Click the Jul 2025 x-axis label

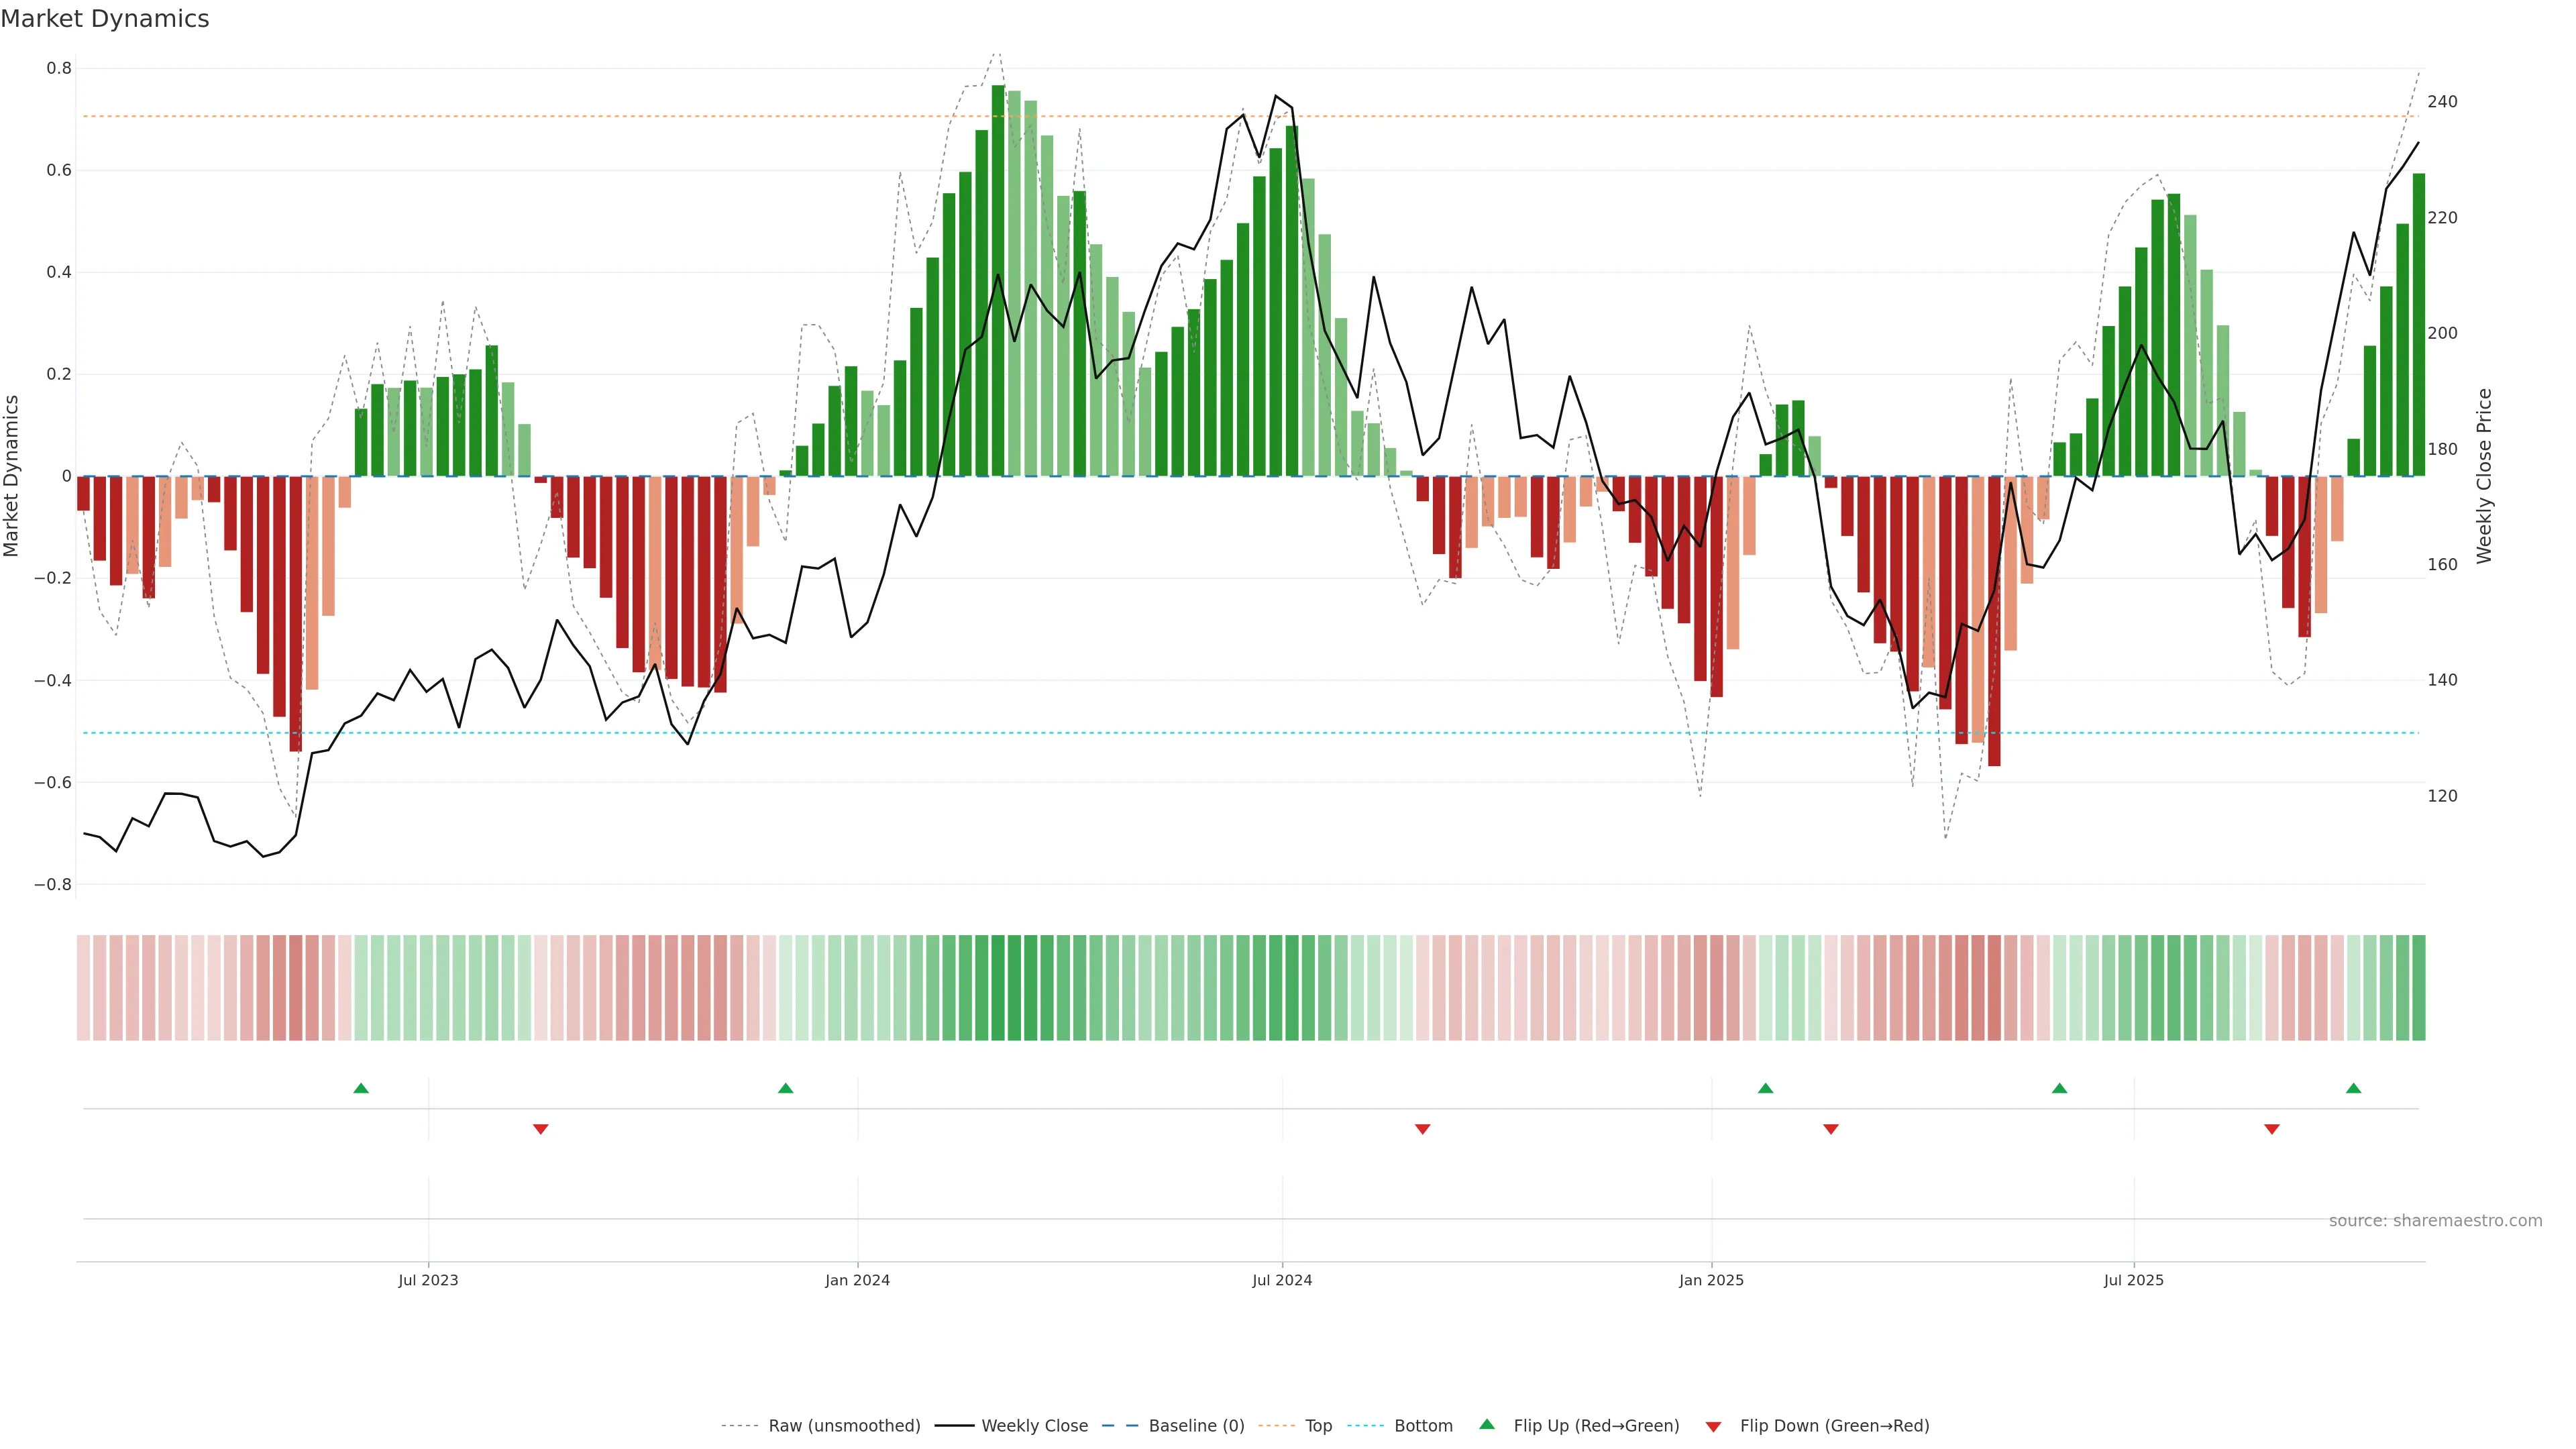point(2133,1280)
